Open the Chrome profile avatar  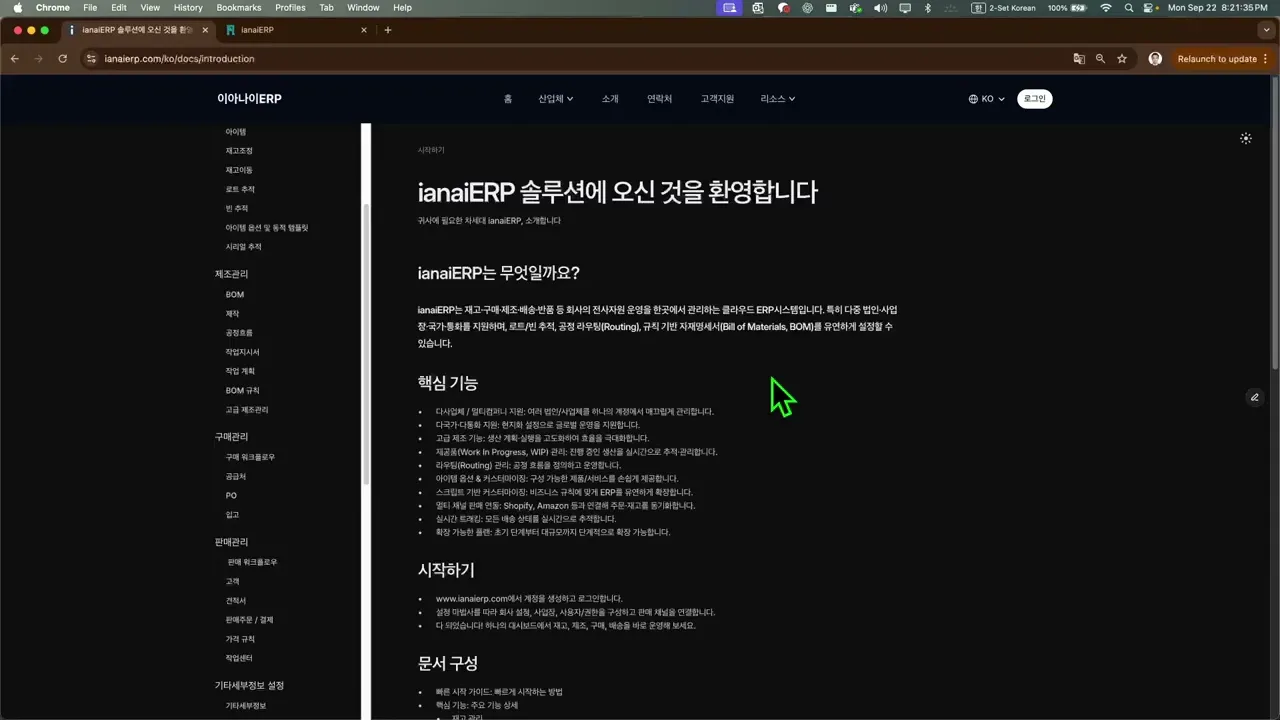[1155, 59]
